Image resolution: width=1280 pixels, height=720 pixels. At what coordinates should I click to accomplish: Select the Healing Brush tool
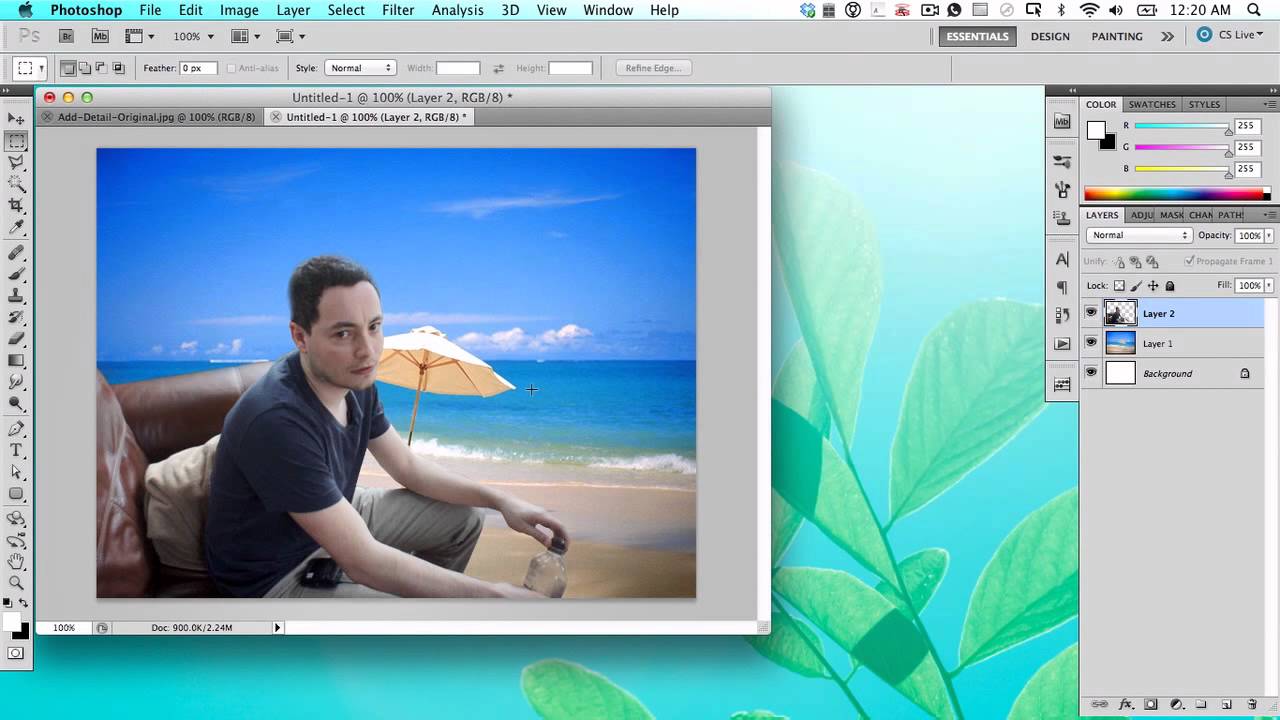[16, 253]
